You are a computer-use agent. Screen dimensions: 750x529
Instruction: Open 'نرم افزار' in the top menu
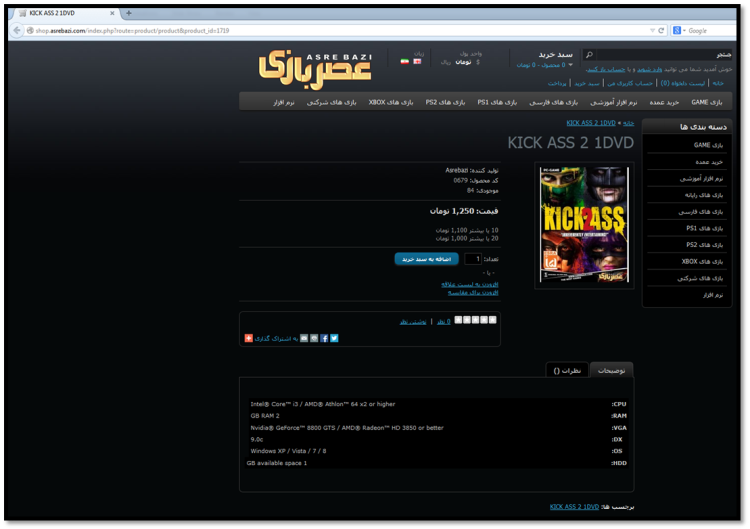284,102
